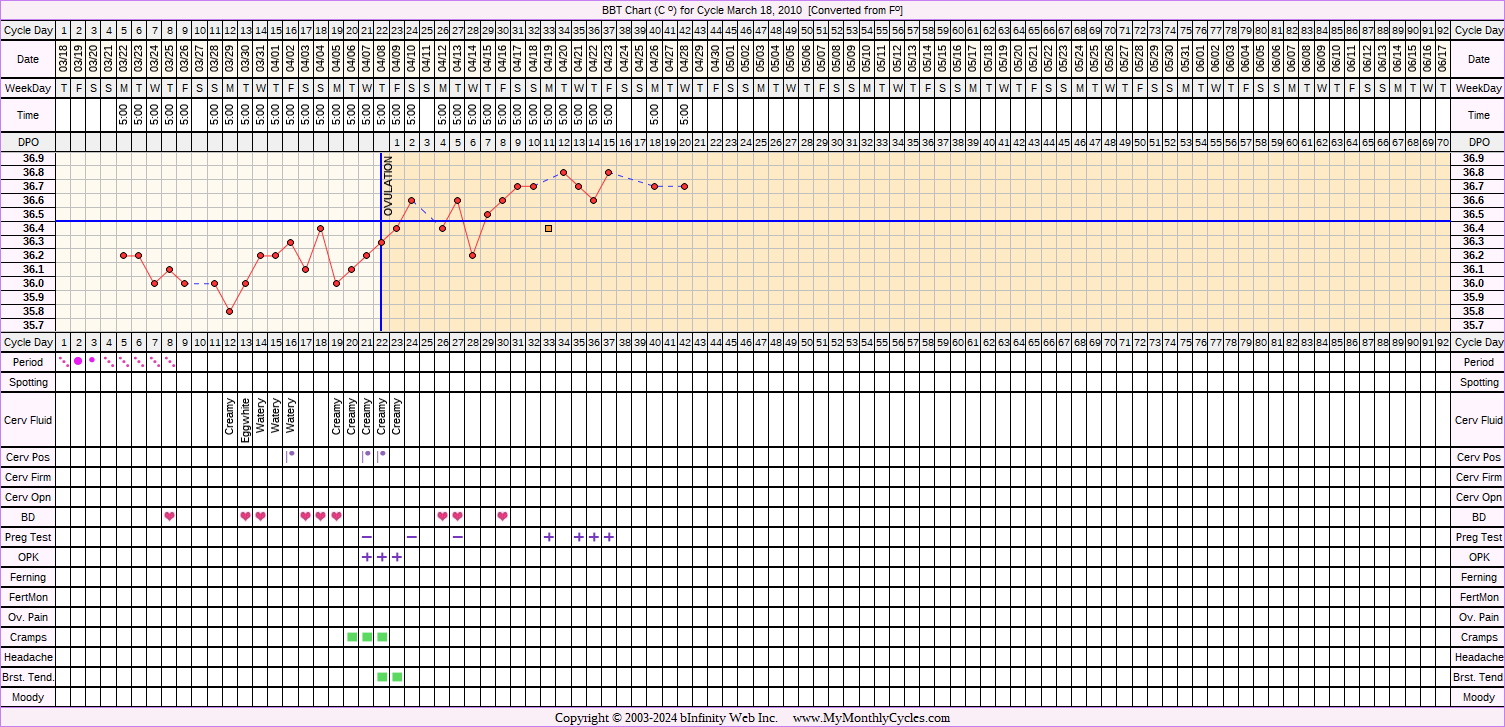Click Cerv Pos marker on cycle day 16

pyautogui.click(x=290, y=455)
